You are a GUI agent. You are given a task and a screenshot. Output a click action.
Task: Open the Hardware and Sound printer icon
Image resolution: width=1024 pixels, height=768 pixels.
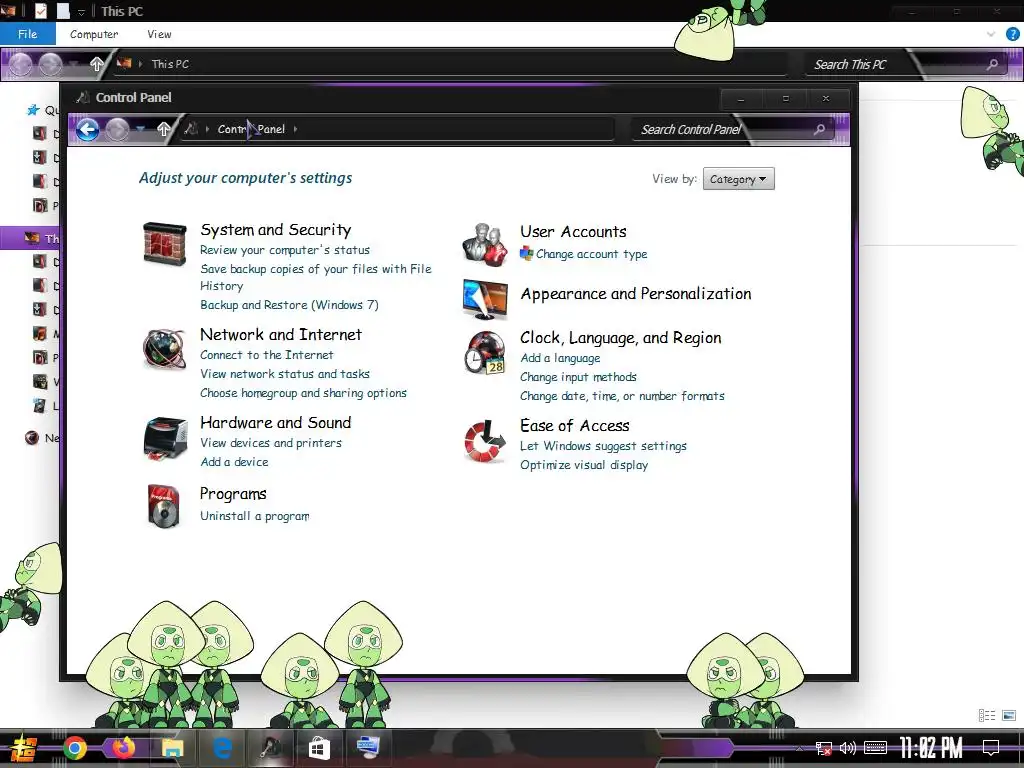[165, 438]
